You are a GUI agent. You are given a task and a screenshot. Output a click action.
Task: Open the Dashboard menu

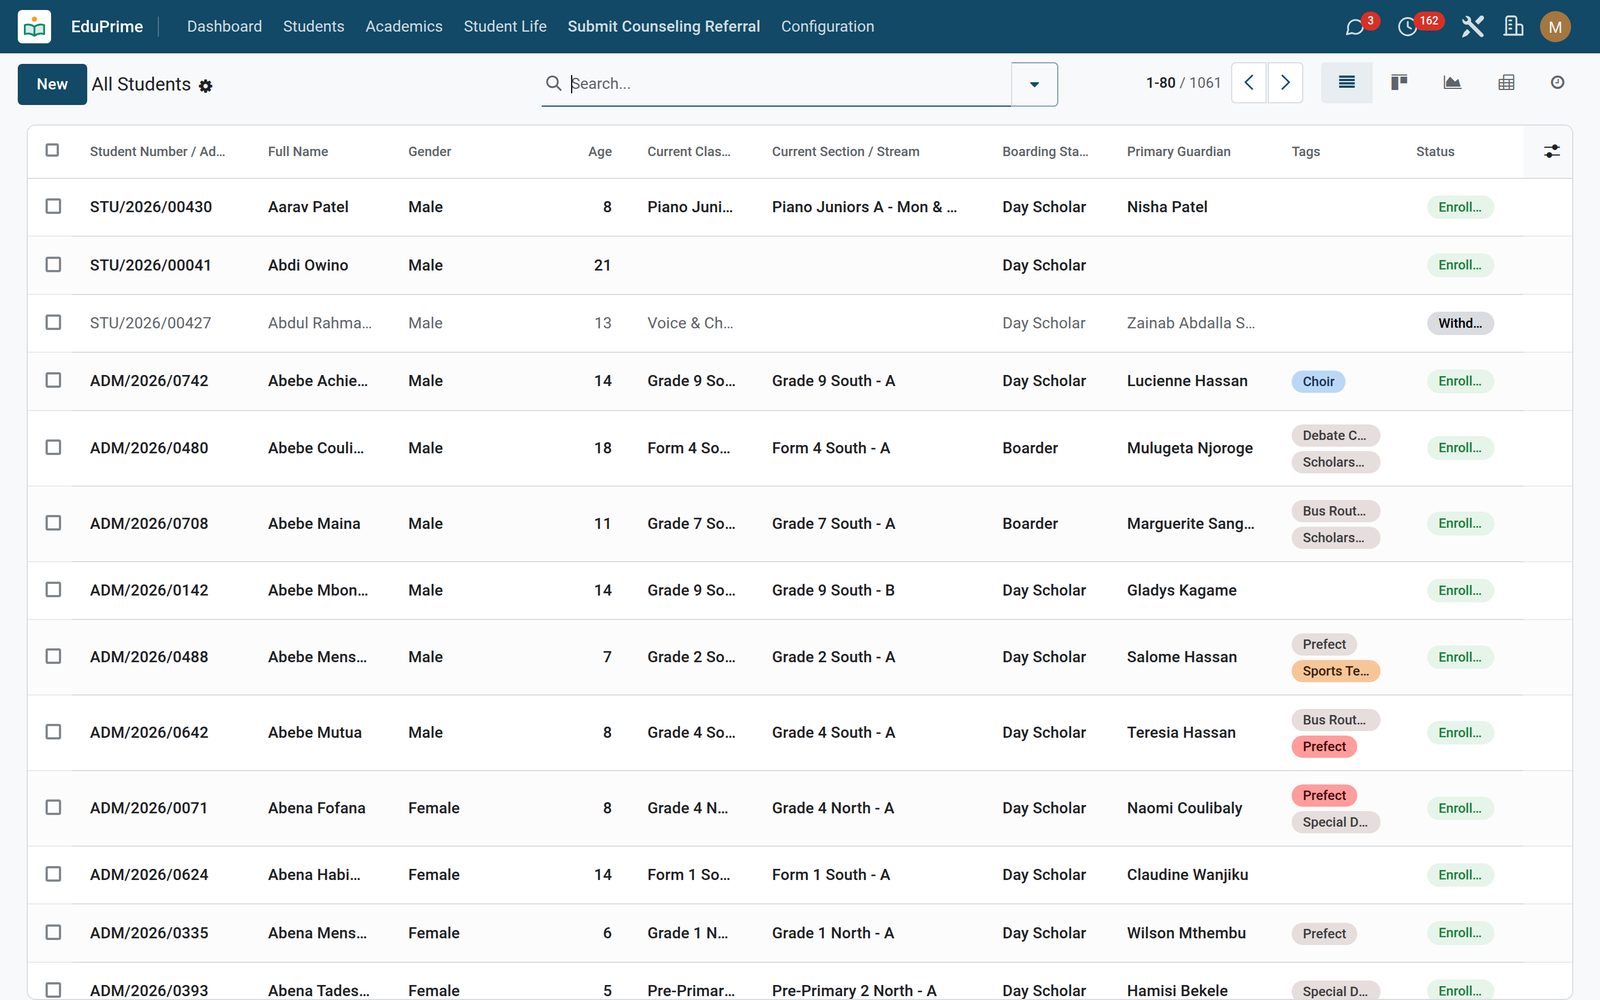point(224,27)
